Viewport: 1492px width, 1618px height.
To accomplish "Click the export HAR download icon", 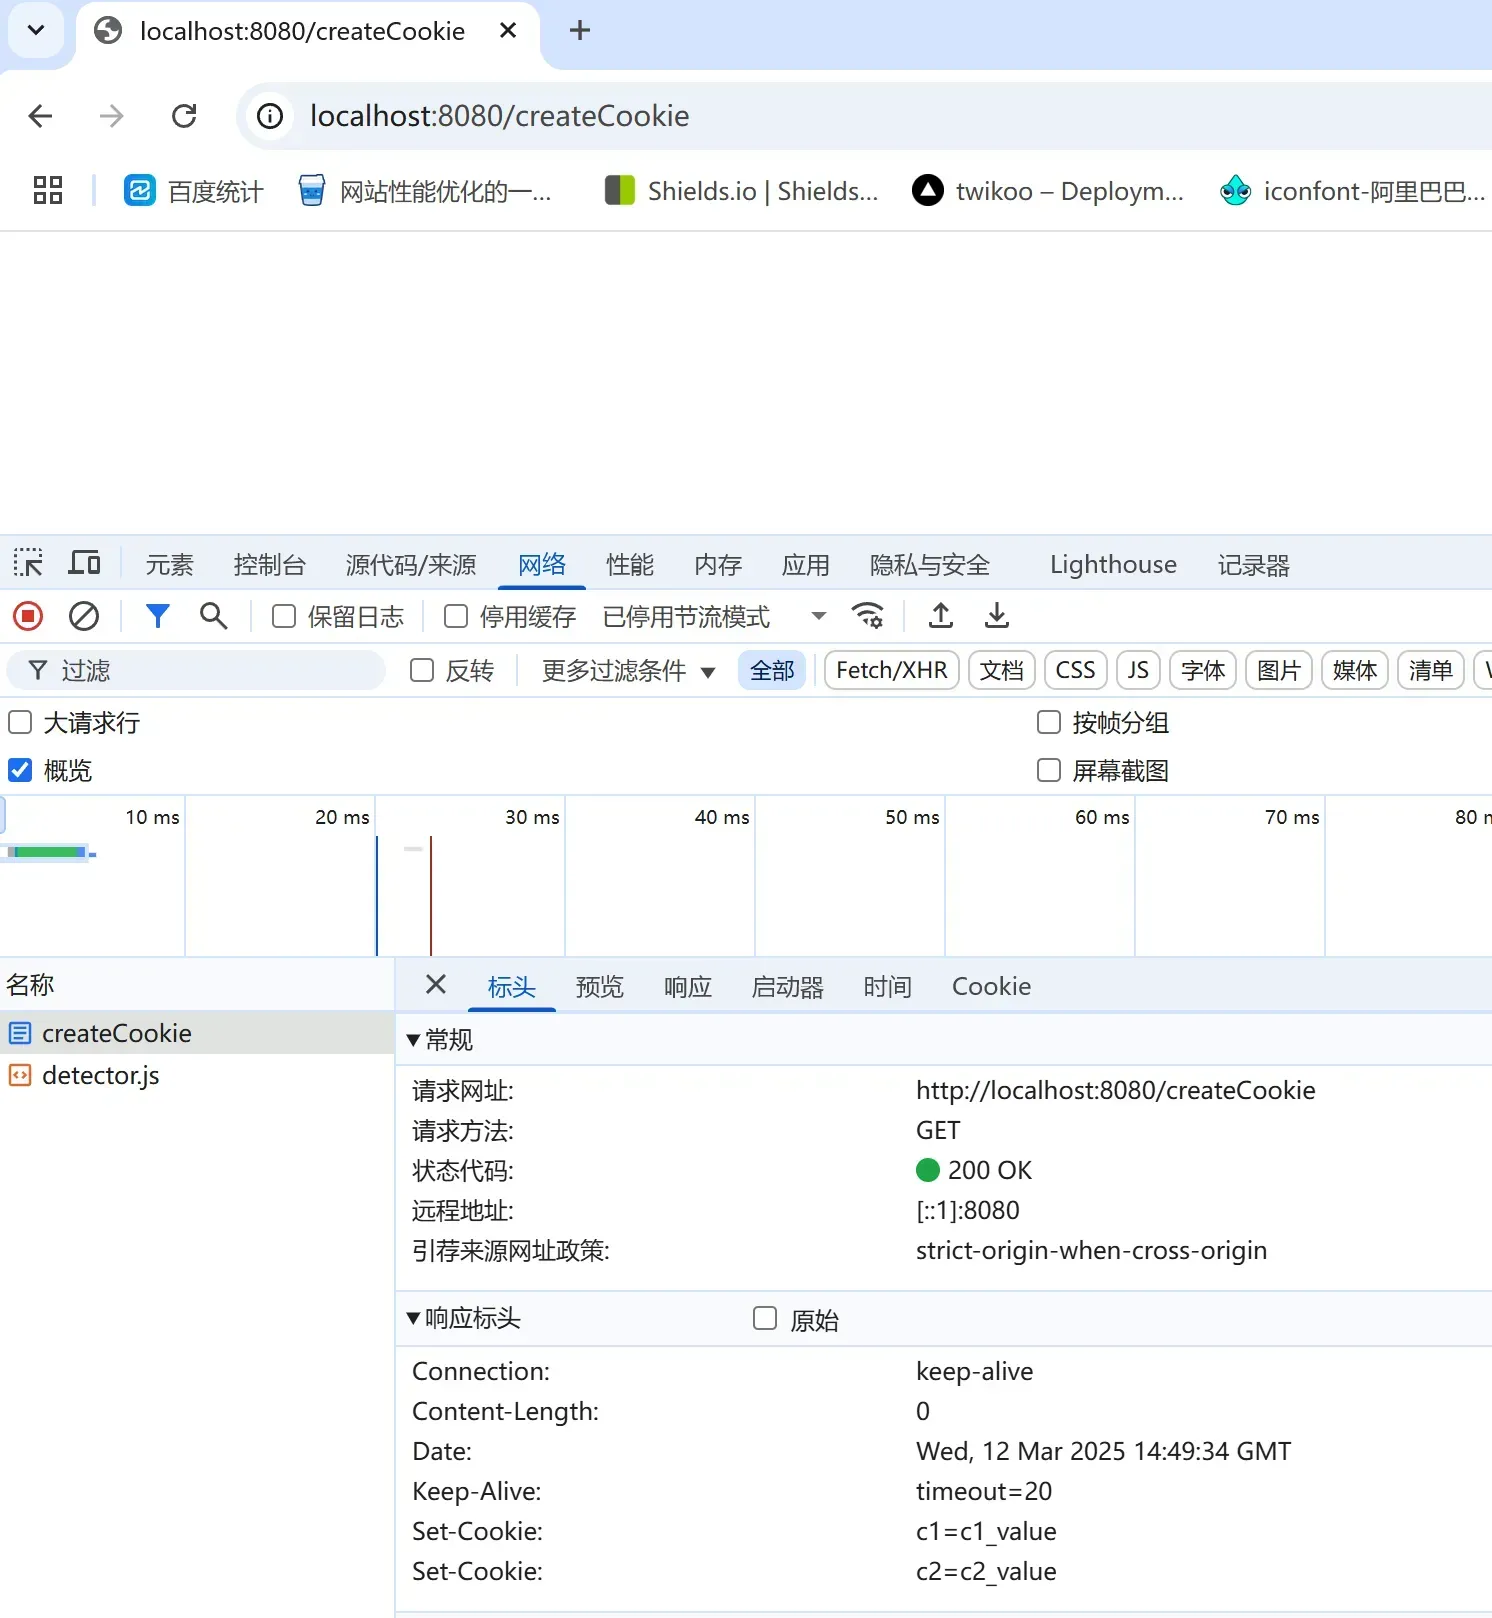I will [x=996, y=616].
